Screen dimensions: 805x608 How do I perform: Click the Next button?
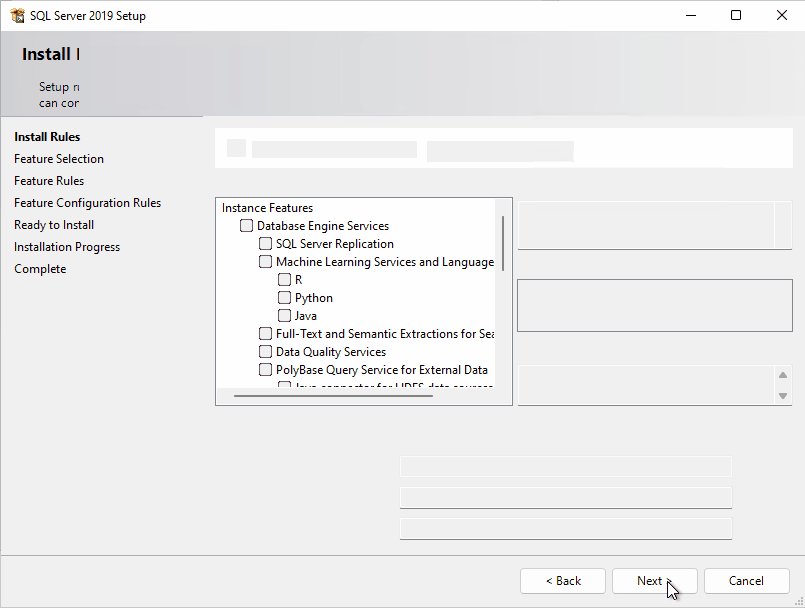pos(655,581)
